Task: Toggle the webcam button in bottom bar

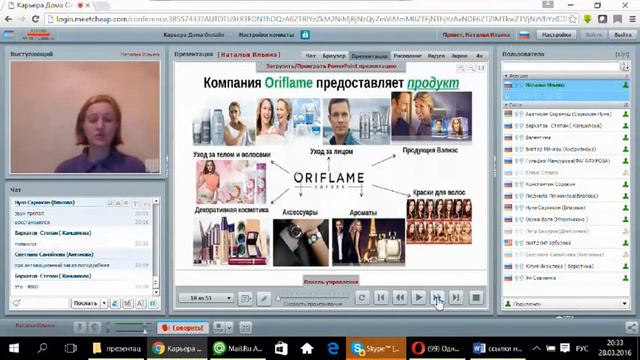Action: coord(95,327)
